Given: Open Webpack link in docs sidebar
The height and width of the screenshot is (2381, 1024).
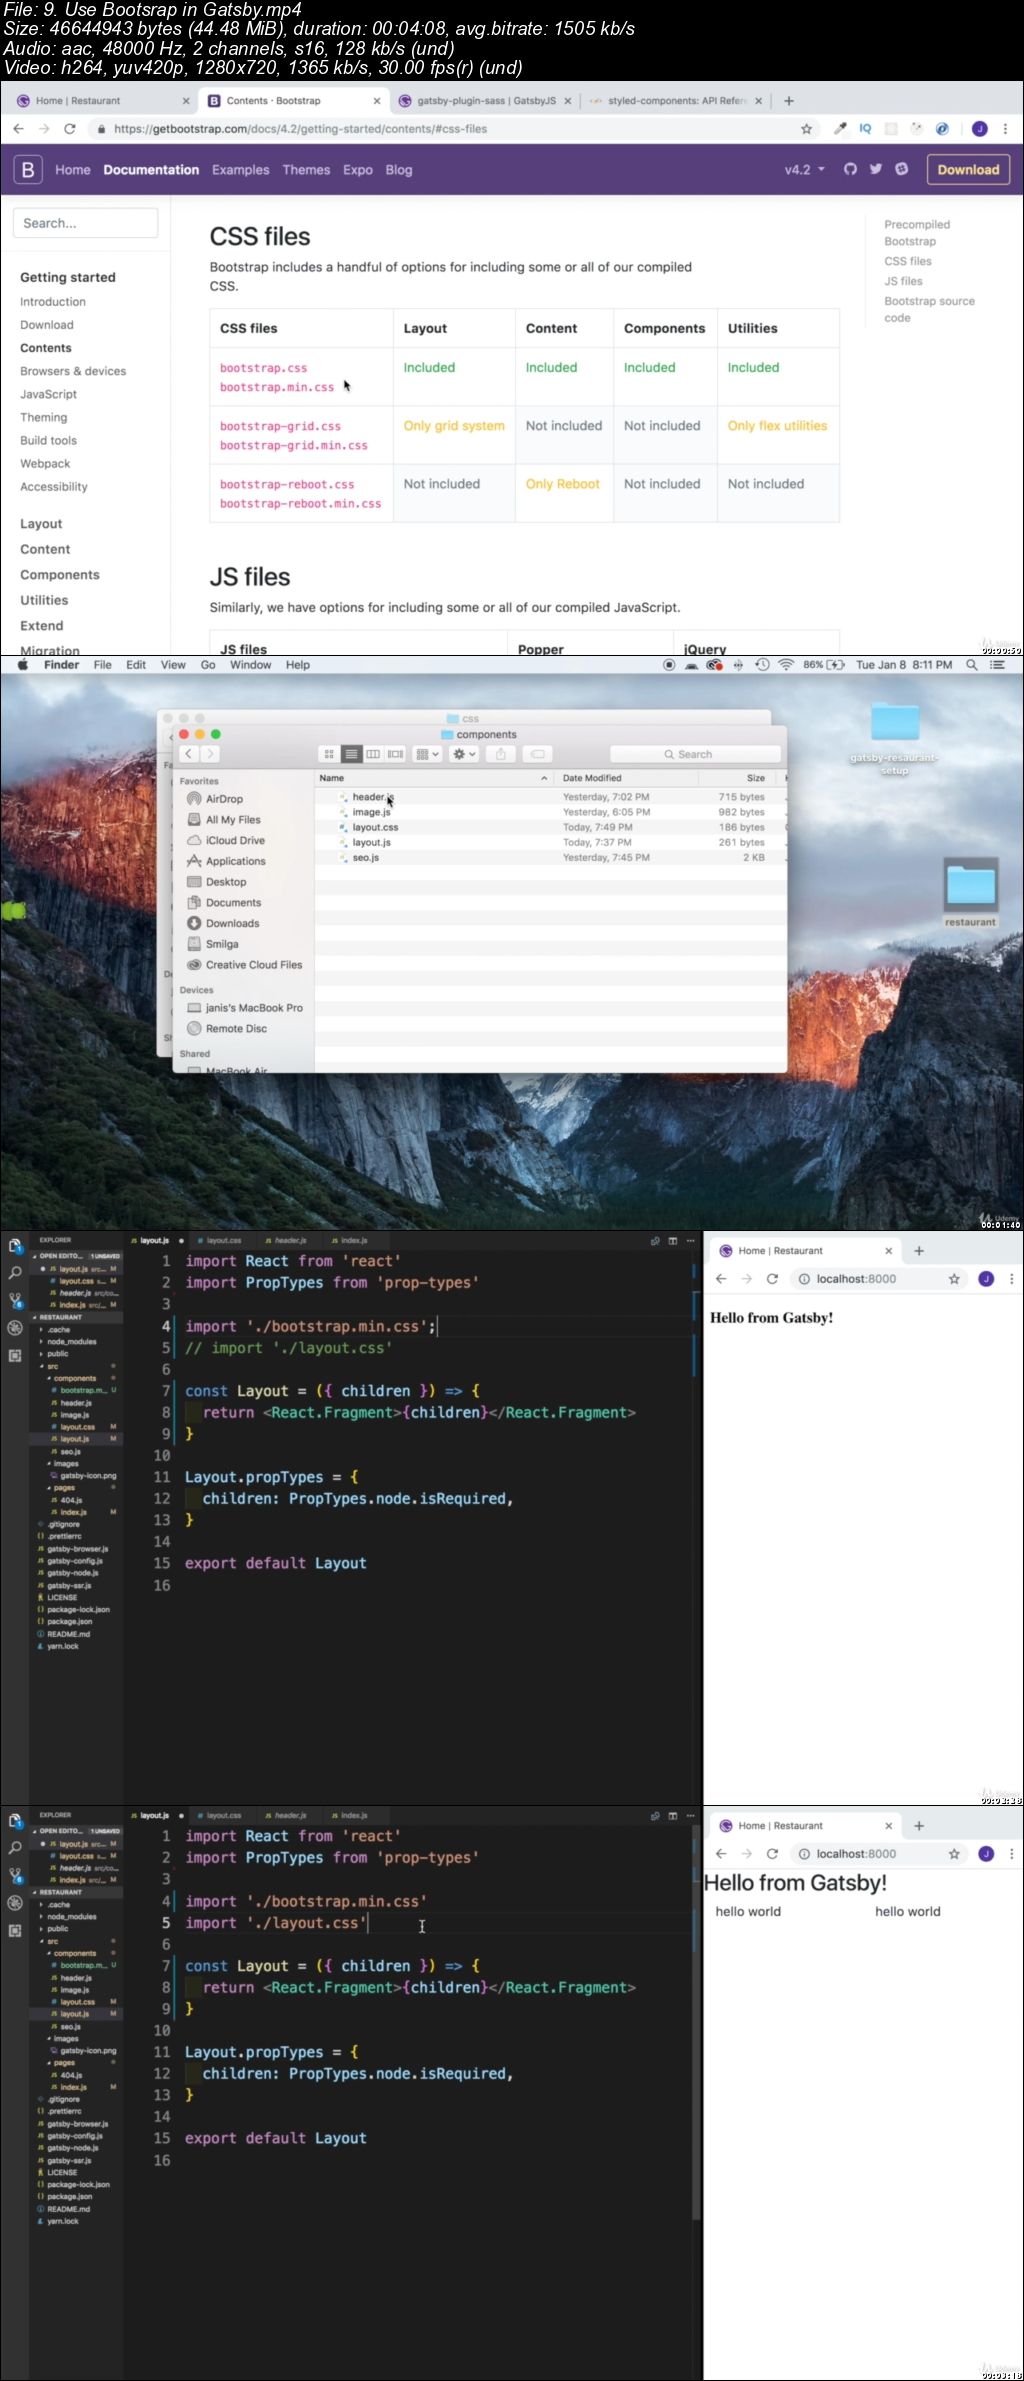Looking at the screenshot, I should pos(45,464).
